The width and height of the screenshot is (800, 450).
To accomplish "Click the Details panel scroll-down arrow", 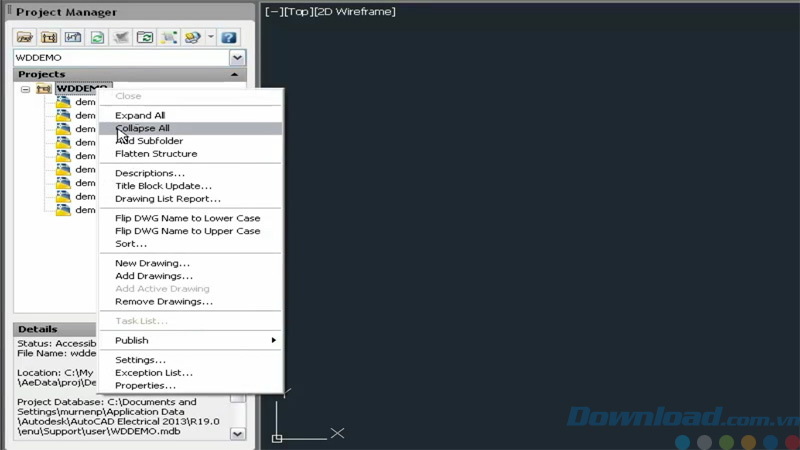I will coord(237,434).
